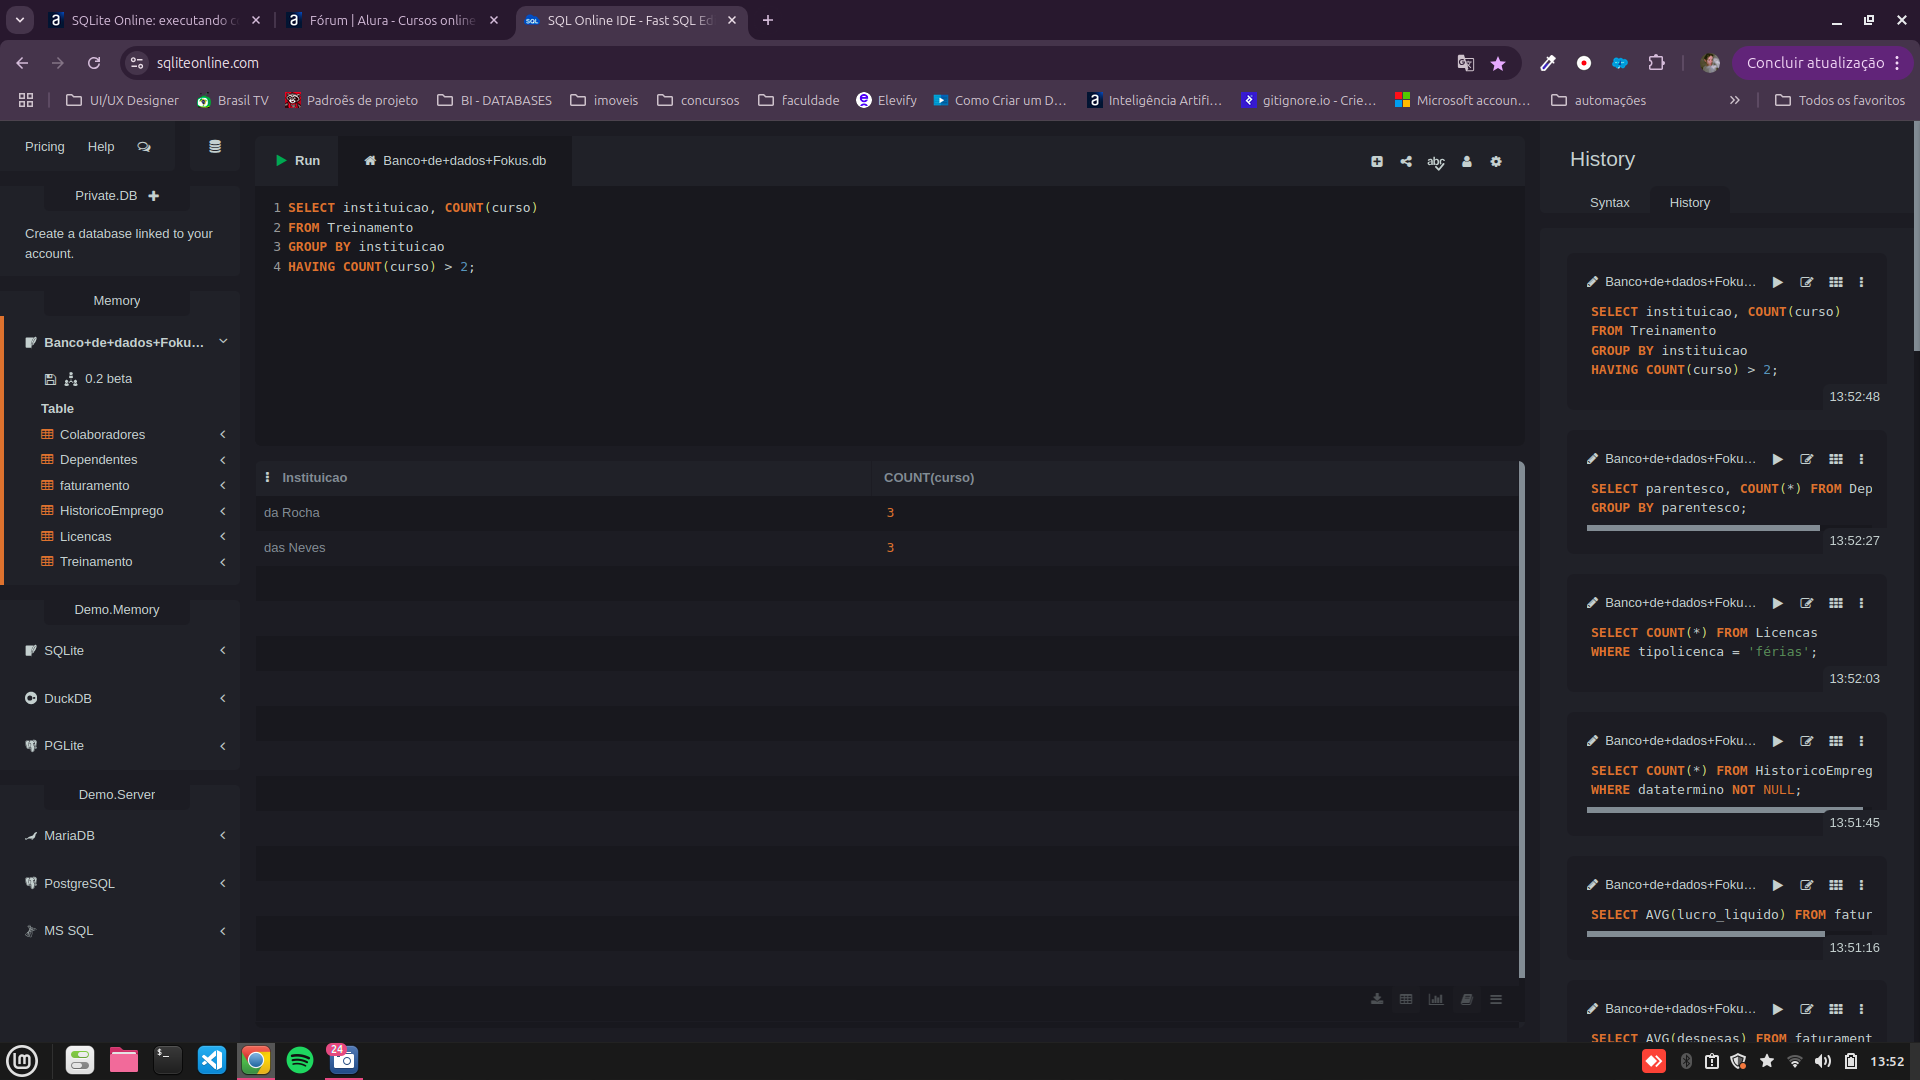The height and width of the screenshot is (1080, 1920).
Task: Open editor settings gear icon
Action: tap(1496, 162)
